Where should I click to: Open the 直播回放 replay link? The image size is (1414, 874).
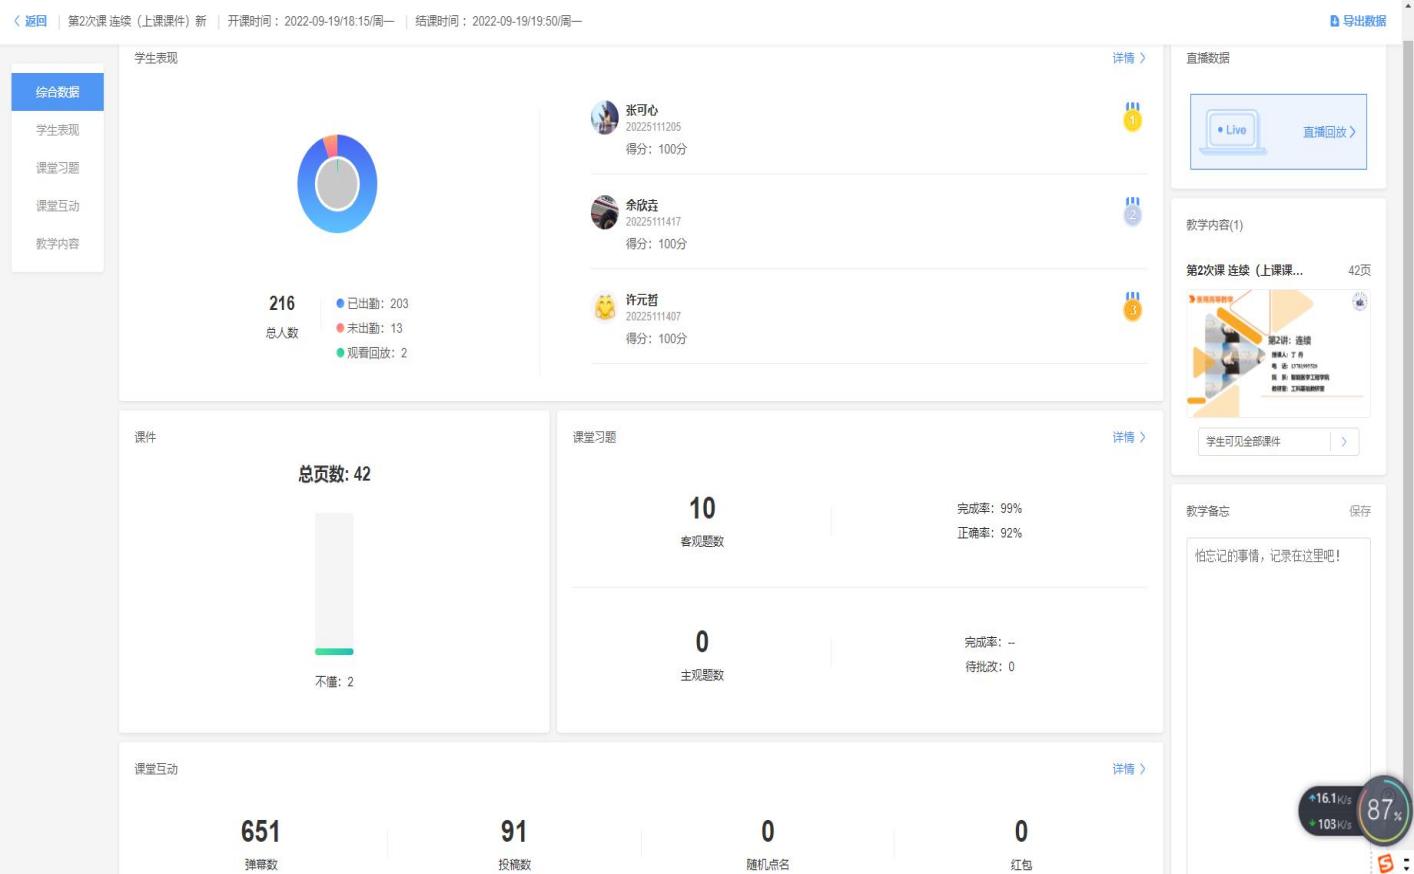pyautogui.click(x=1328, y=132)
